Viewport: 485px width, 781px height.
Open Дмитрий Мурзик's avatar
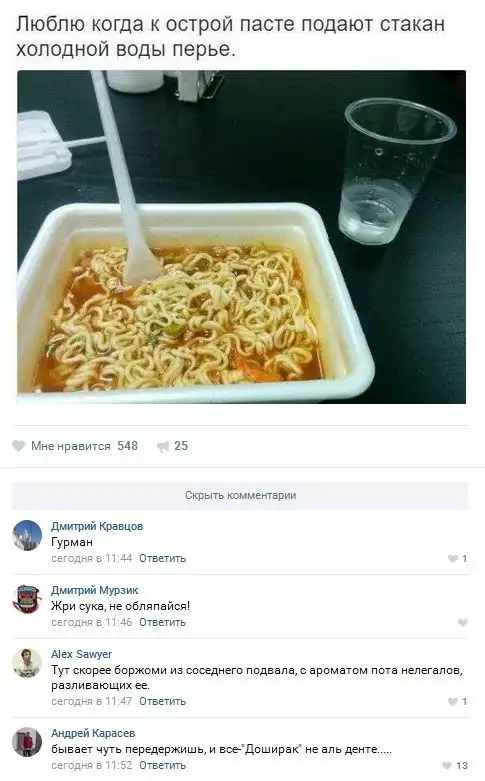[27, 599]
